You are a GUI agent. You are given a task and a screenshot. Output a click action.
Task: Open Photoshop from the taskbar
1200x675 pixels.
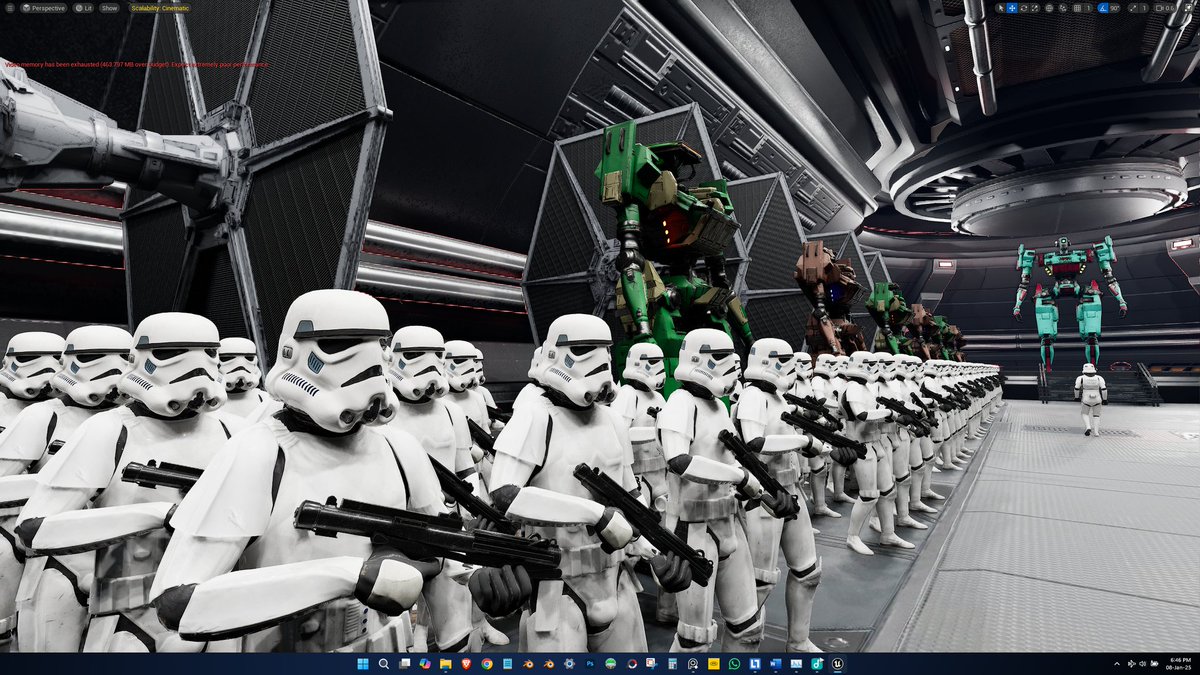590,664
